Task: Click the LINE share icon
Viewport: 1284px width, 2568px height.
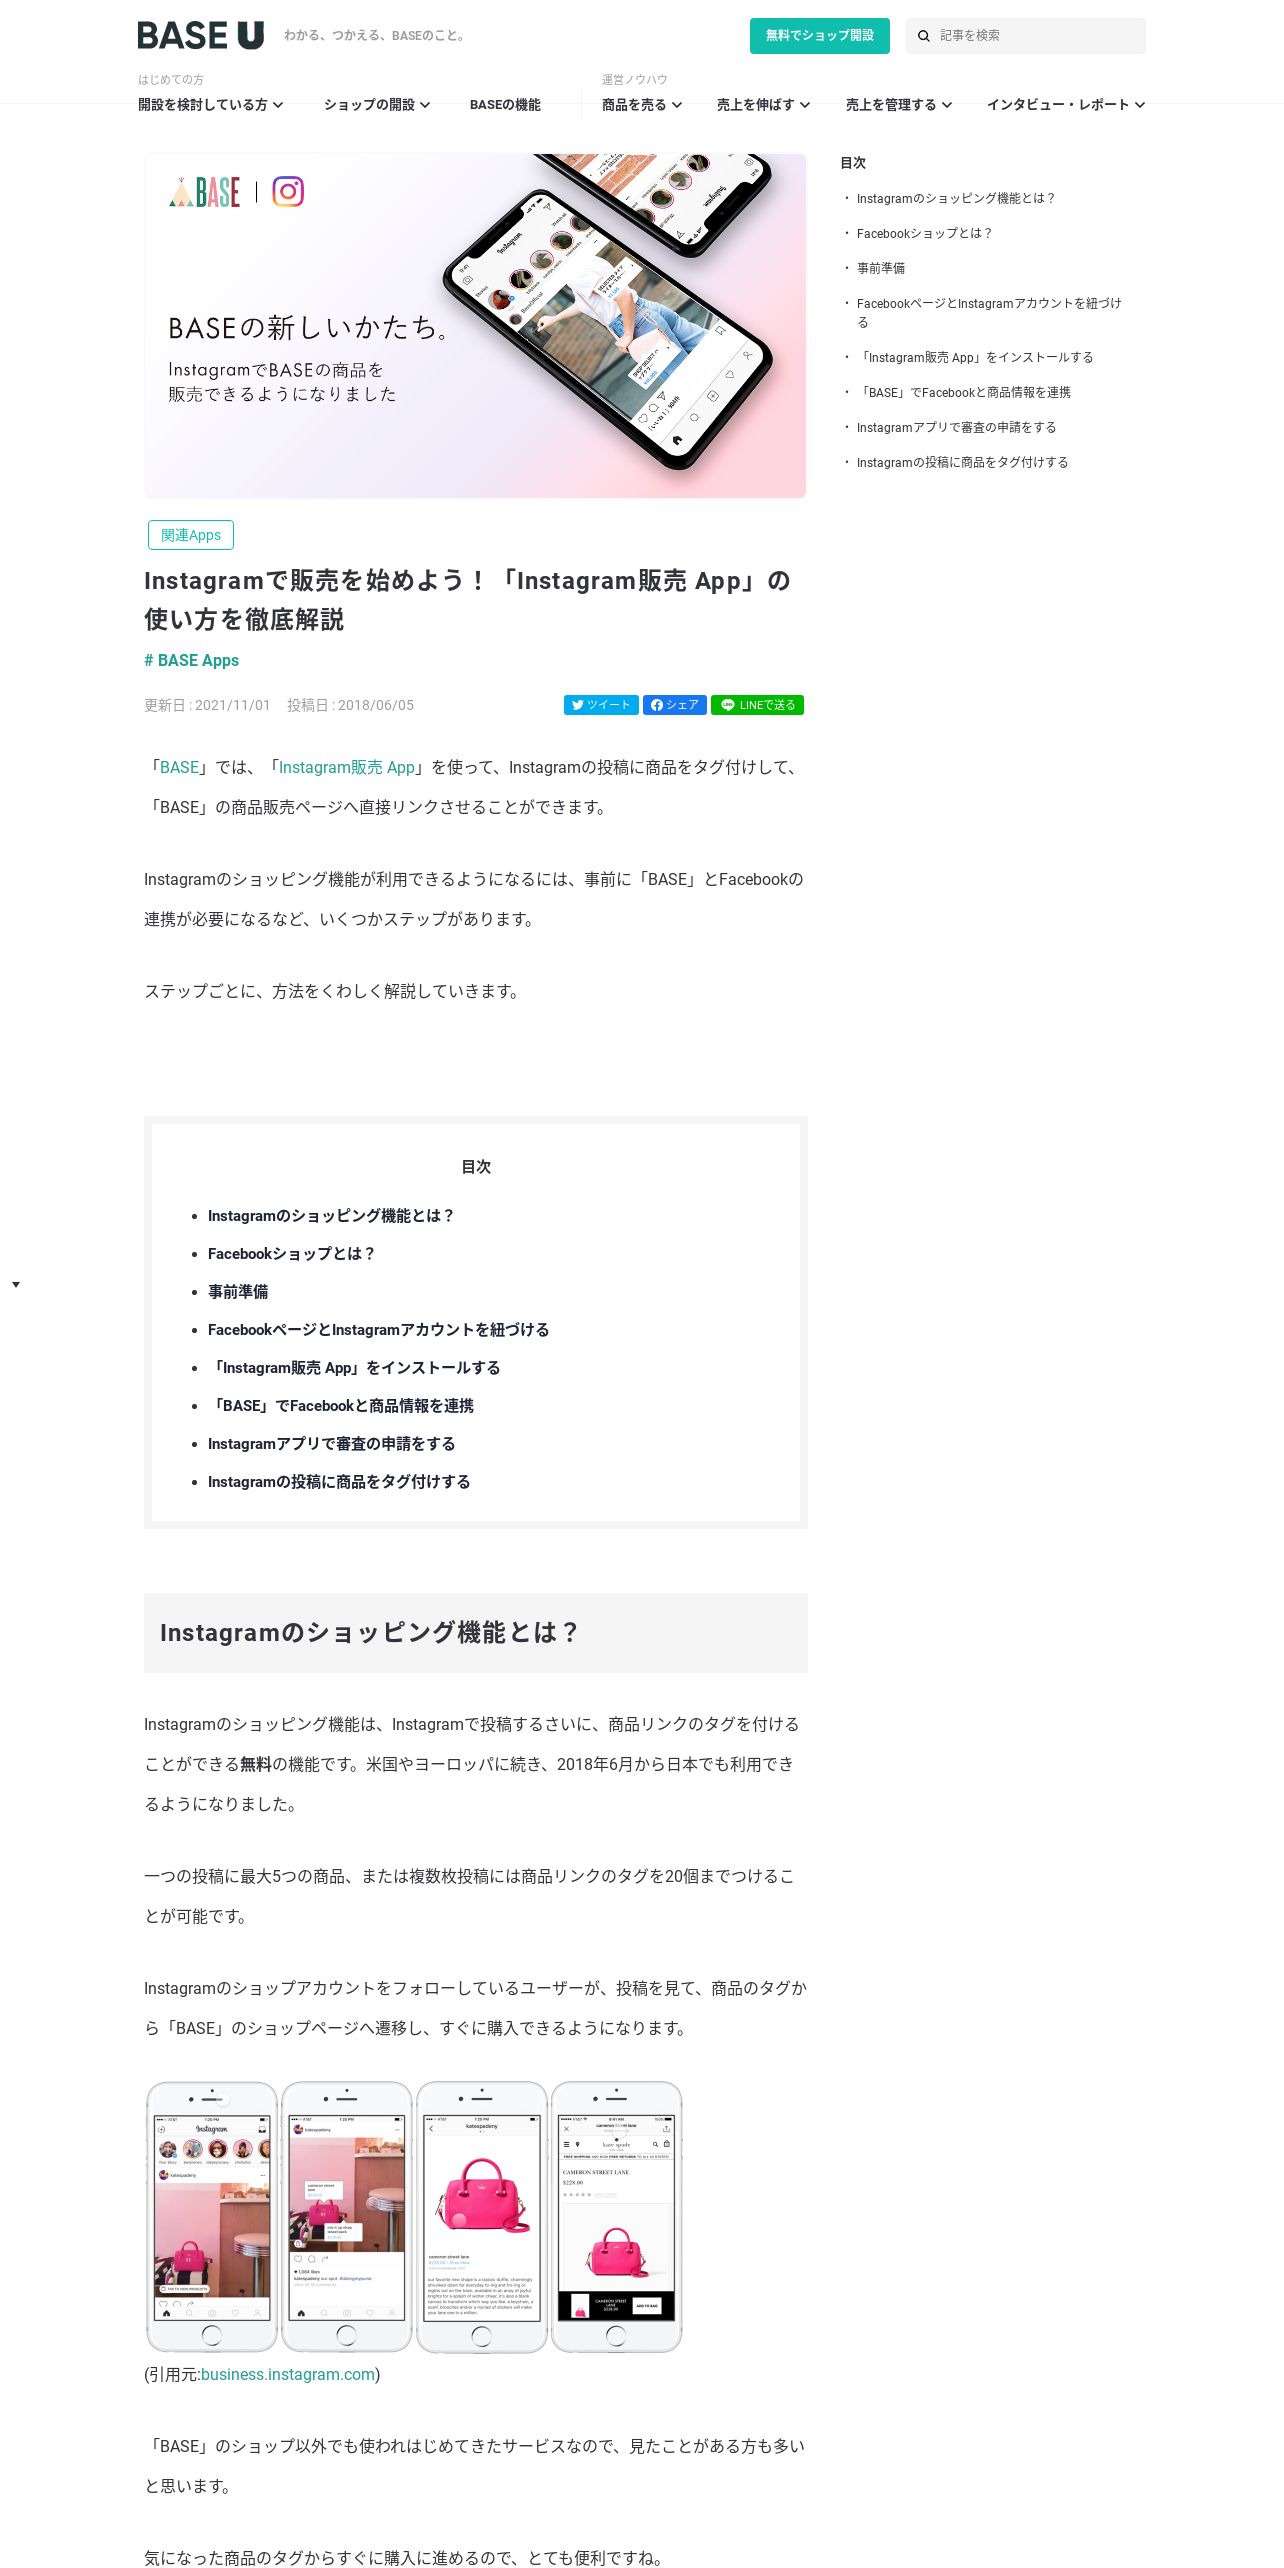Action: coord(728,705)
